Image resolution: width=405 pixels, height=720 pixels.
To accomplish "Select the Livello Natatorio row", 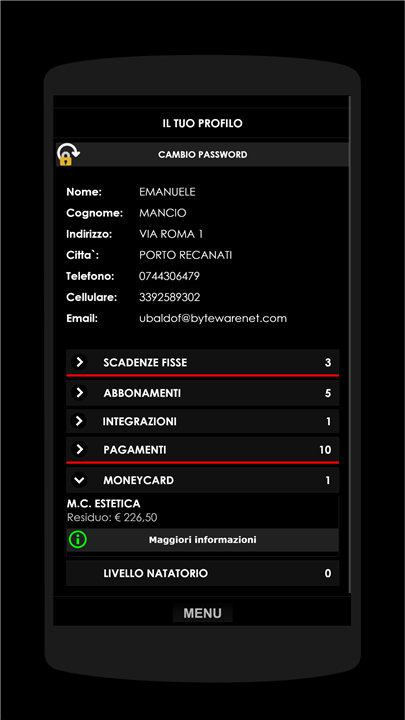I will click(x=202, y=573).
